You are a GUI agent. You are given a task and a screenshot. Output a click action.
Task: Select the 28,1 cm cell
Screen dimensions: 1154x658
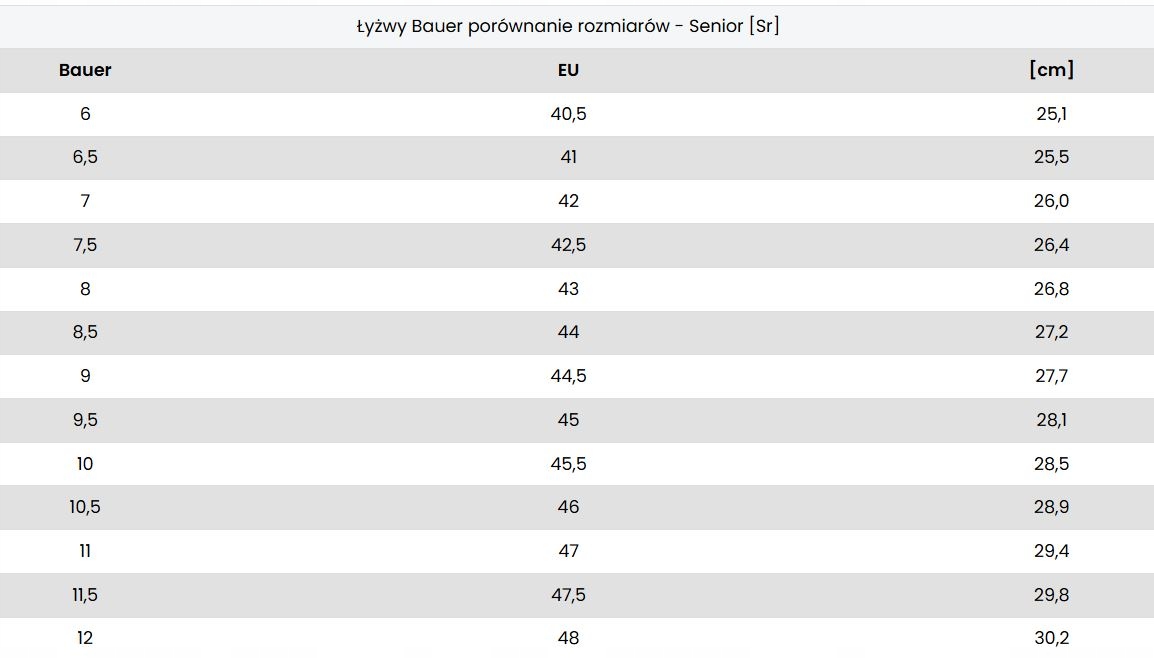pyautogui.click(x=1051, y=420)
